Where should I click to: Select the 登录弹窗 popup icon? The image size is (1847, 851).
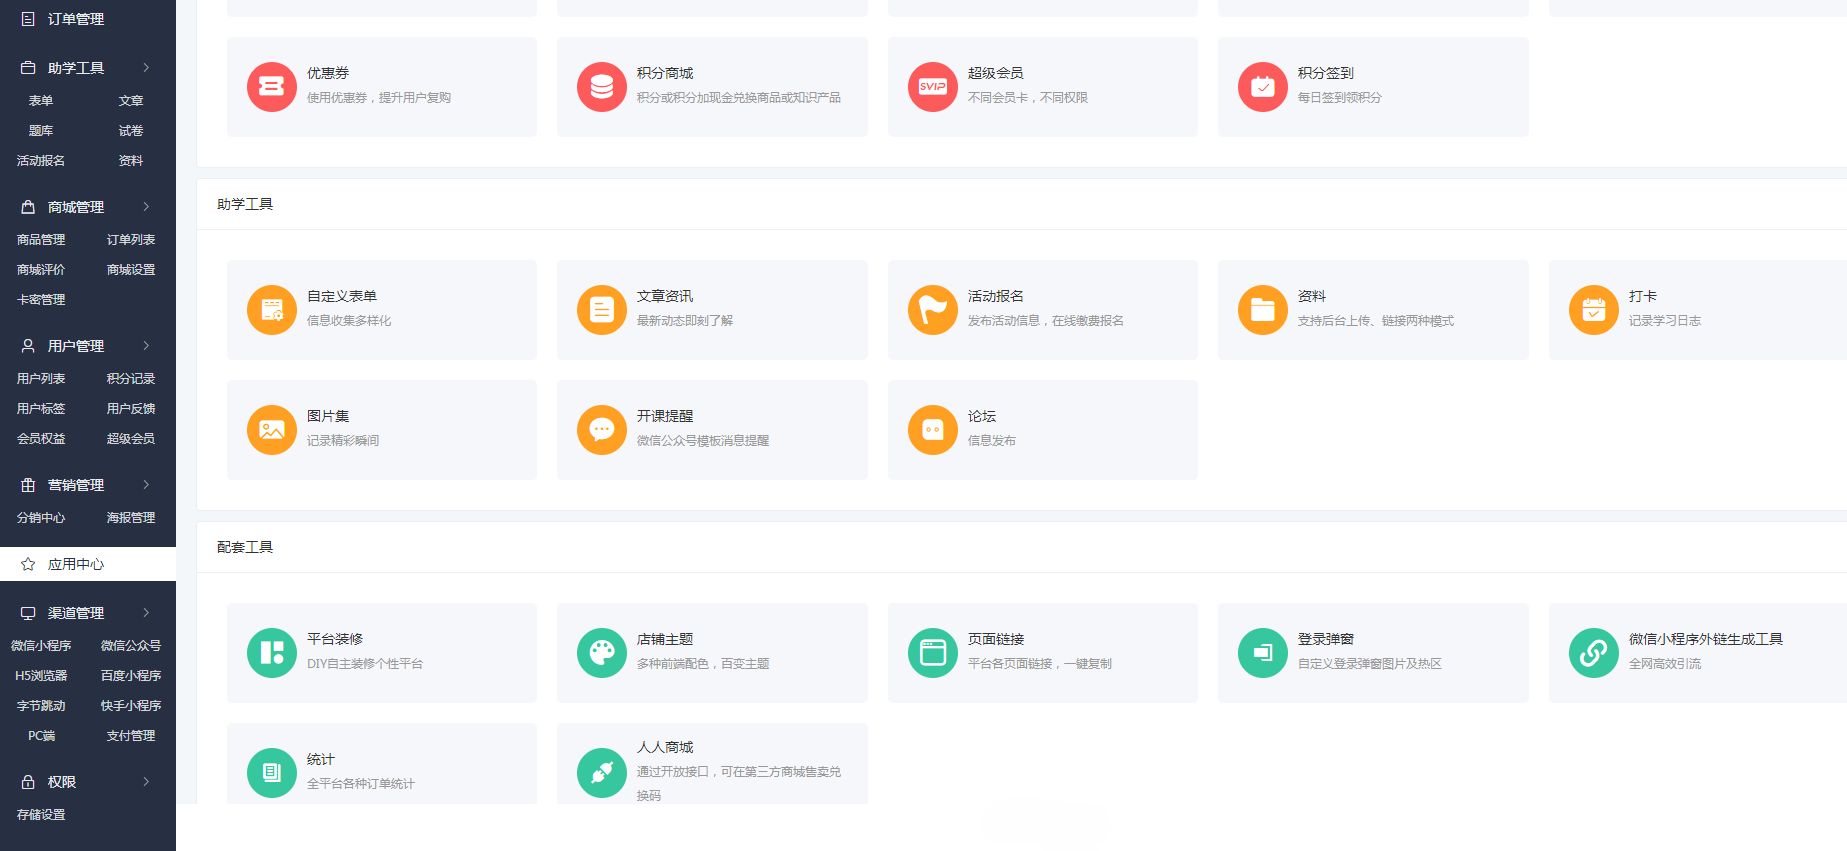click(x=1263, y=653)
